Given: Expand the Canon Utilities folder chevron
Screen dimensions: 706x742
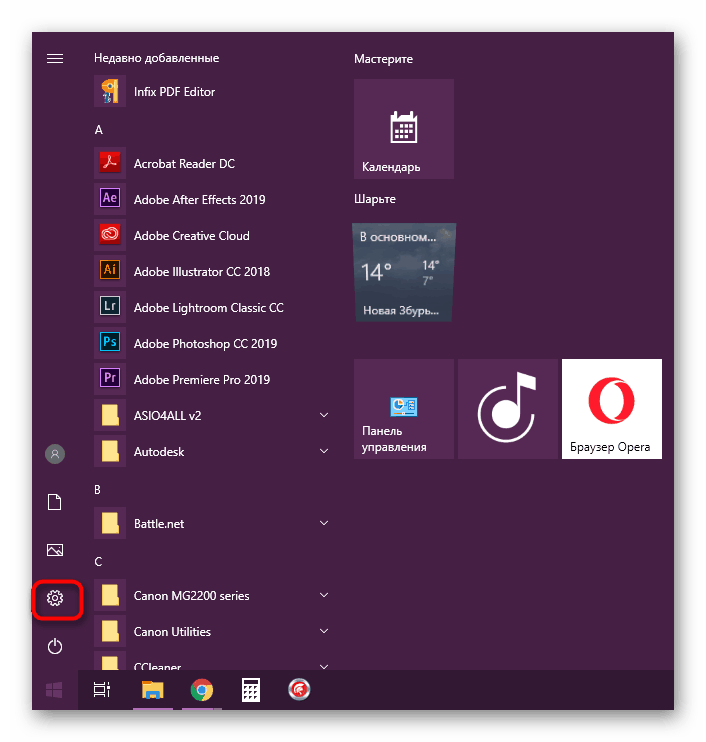Looking at the screenshot, I should pyautogui.click(x=324, y=631).
